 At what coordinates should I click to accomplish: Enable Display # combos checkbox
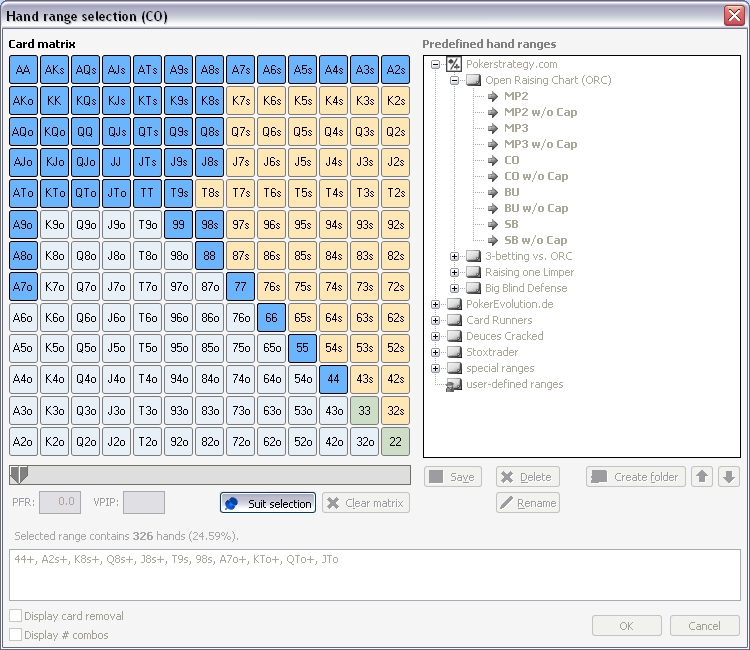click(x=16, y=635)
